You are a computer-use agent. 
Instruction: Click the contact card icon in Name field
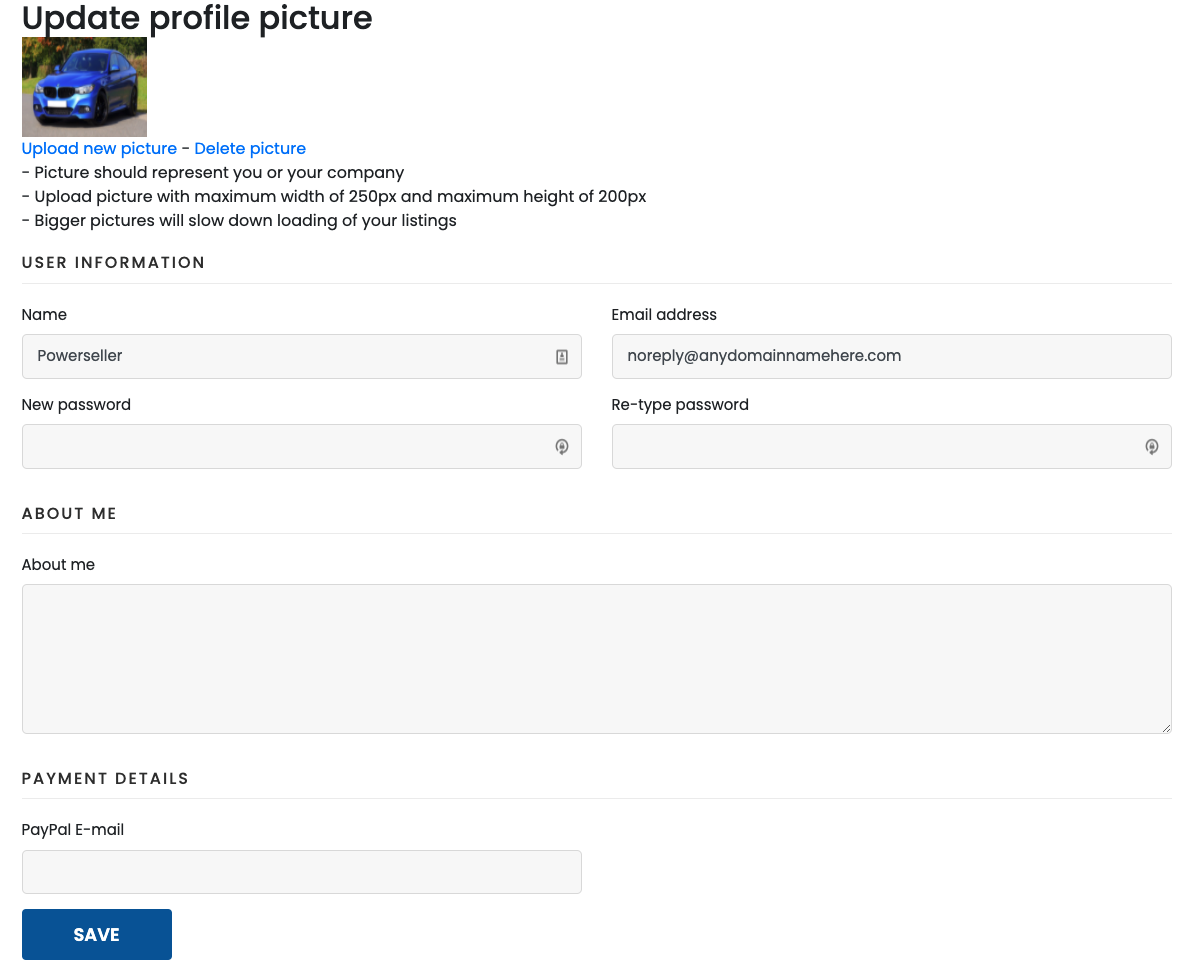(561, 356)
